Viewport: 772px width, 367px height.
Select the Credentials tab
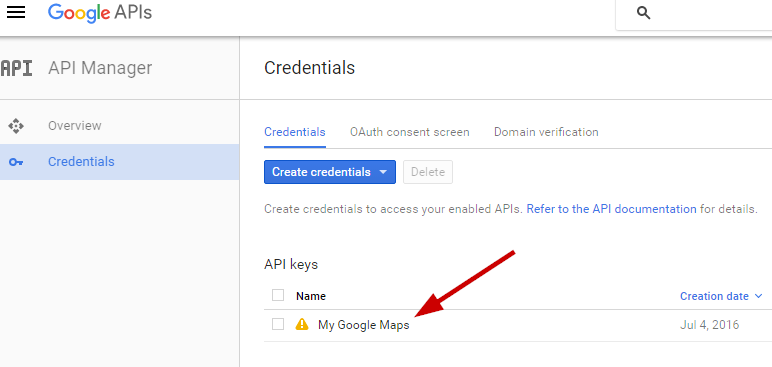click(x=295, y=132)
